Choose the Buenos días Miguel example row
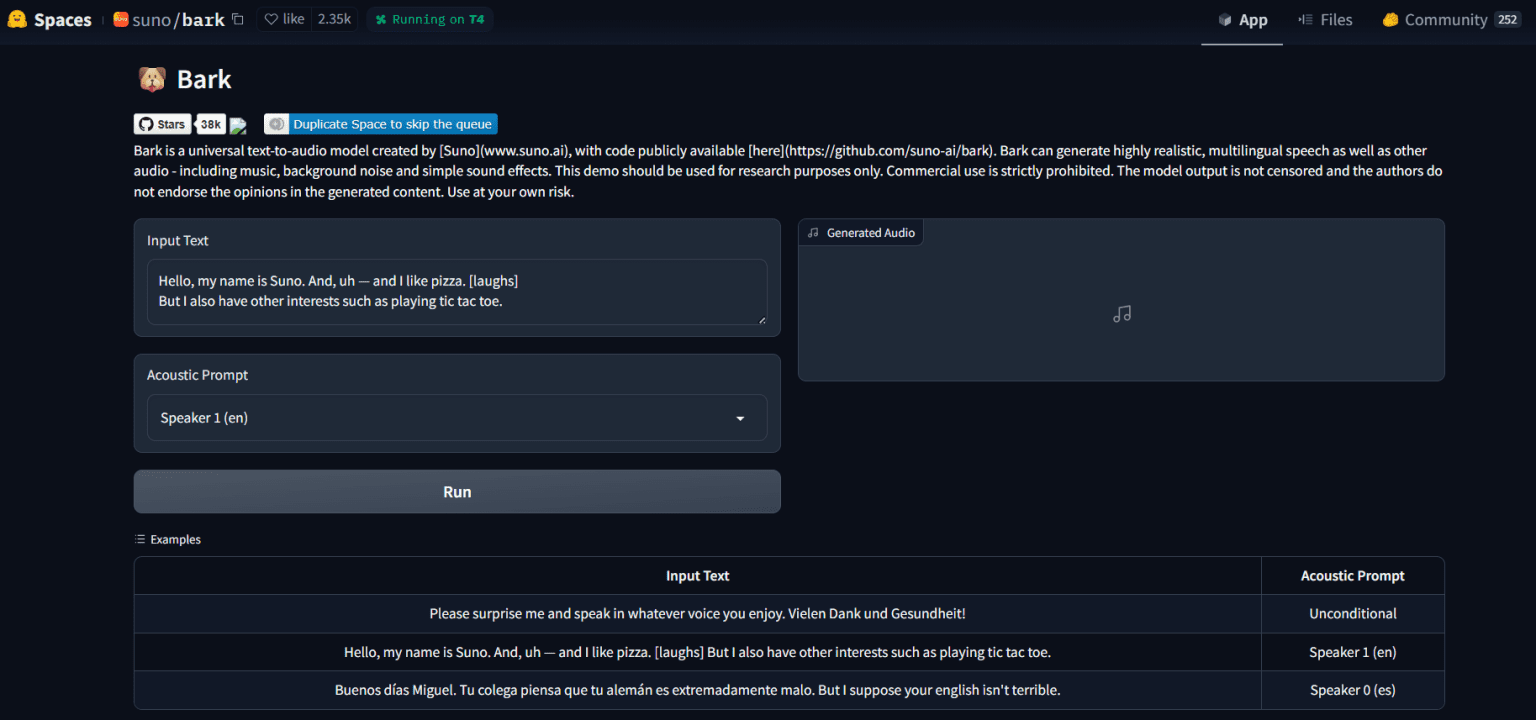This screenshot has width=1536, height=720. pos(697,690)
